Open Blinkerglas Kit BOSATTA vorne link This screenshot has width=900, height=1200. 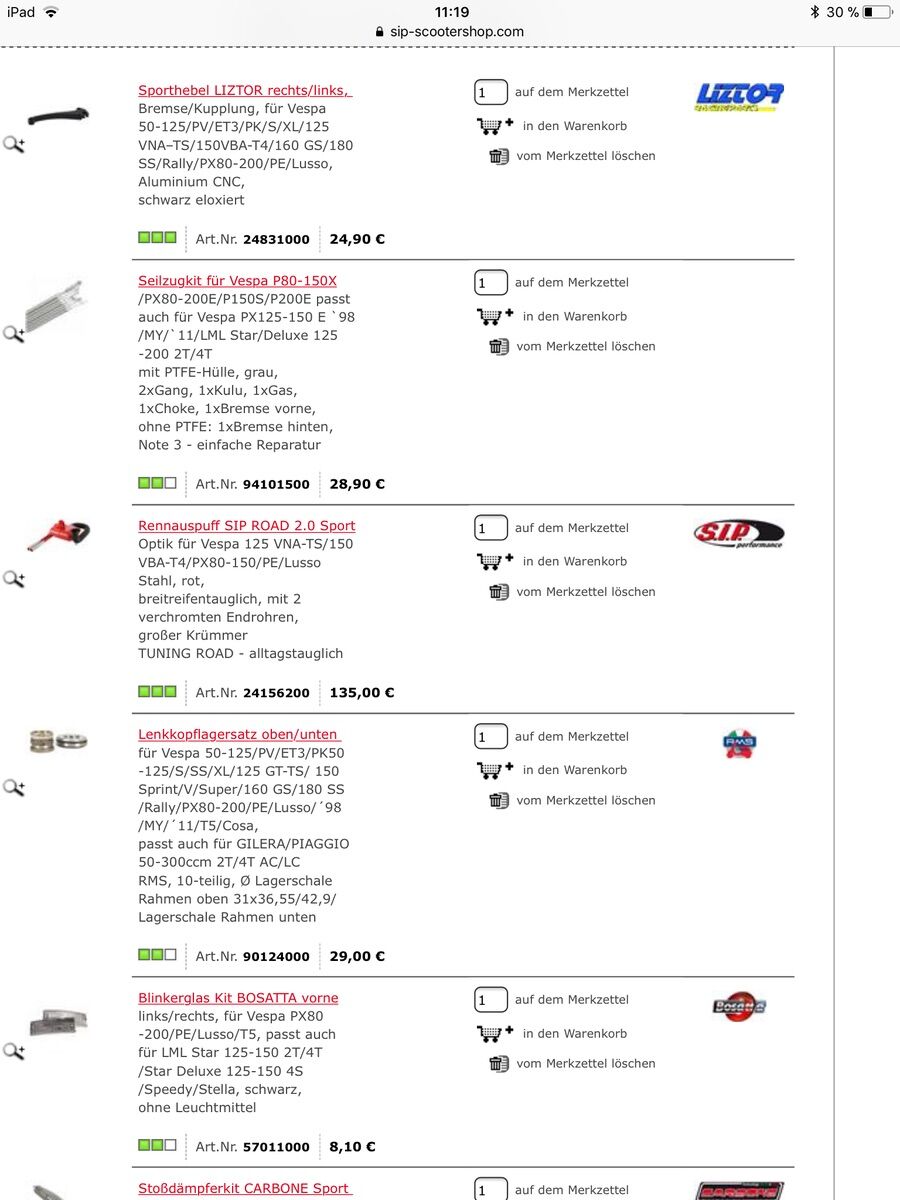click(238, 997)
